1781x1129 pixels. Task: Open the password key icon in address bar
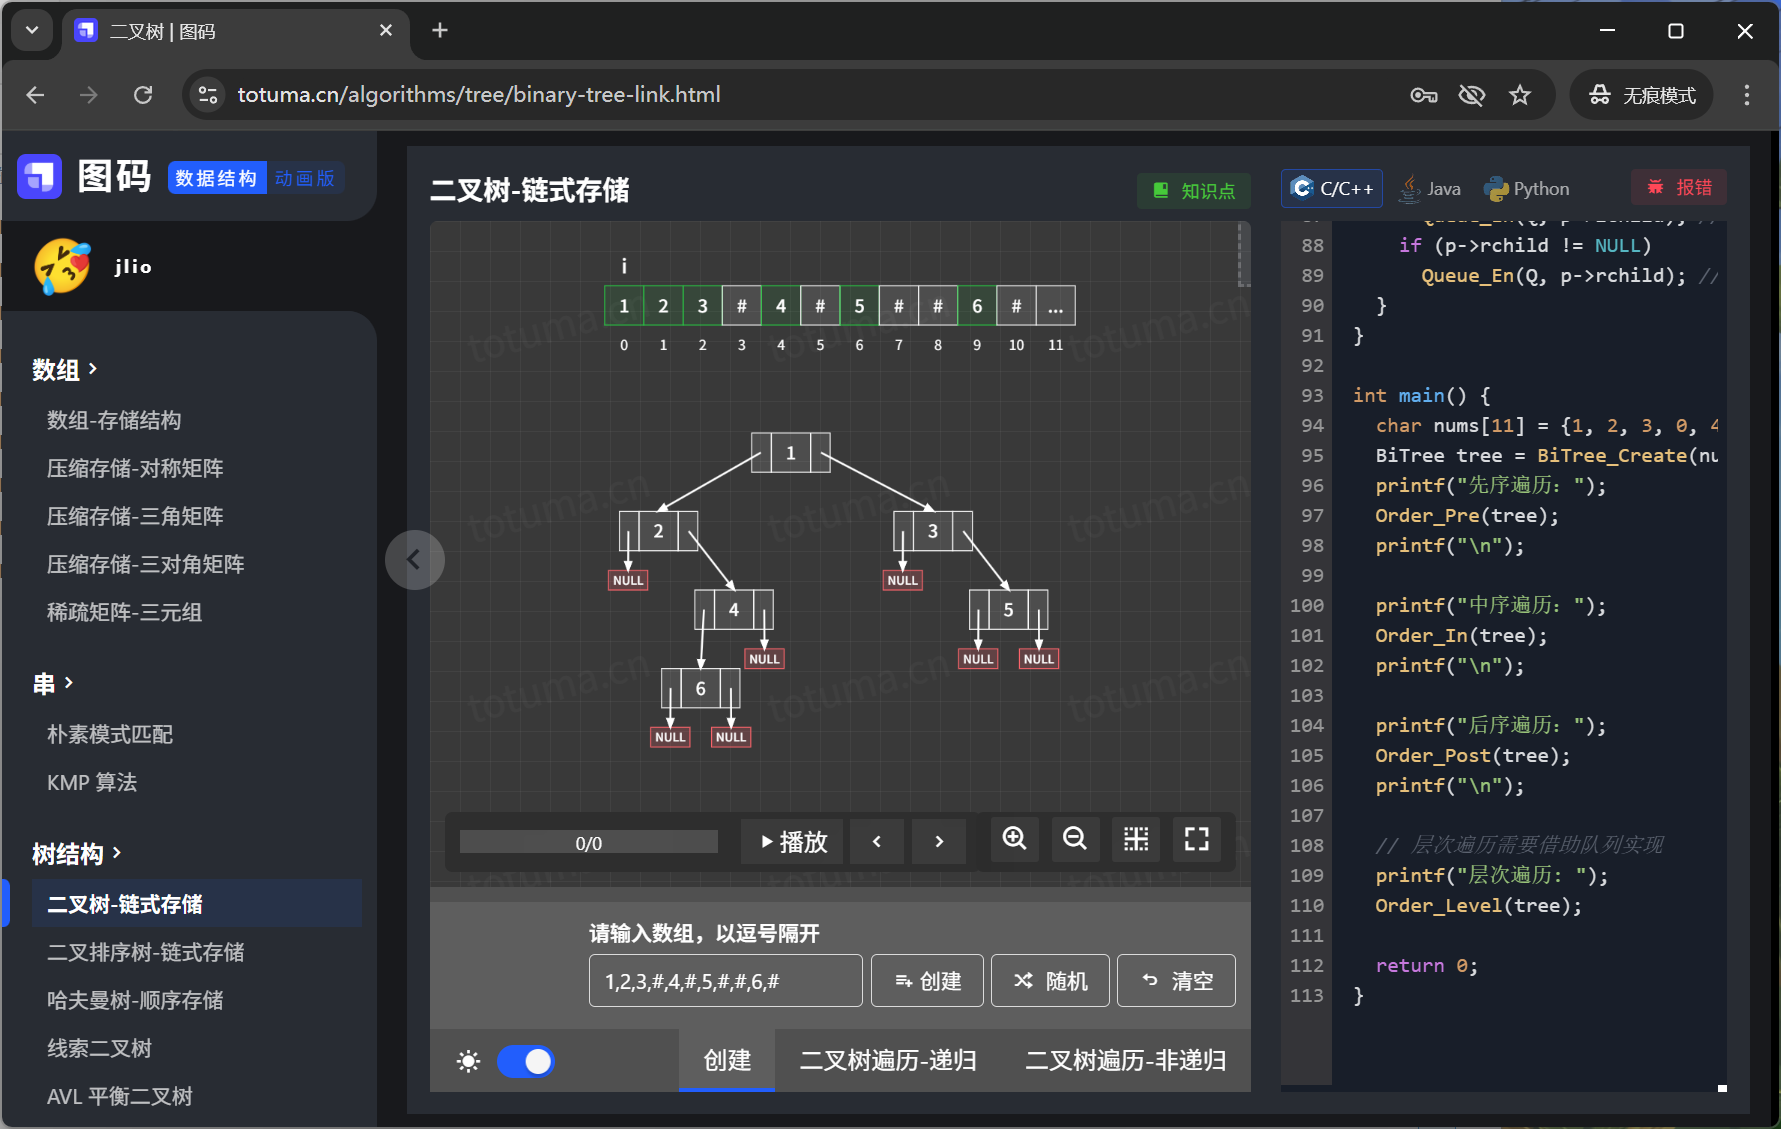point(1424,95)
